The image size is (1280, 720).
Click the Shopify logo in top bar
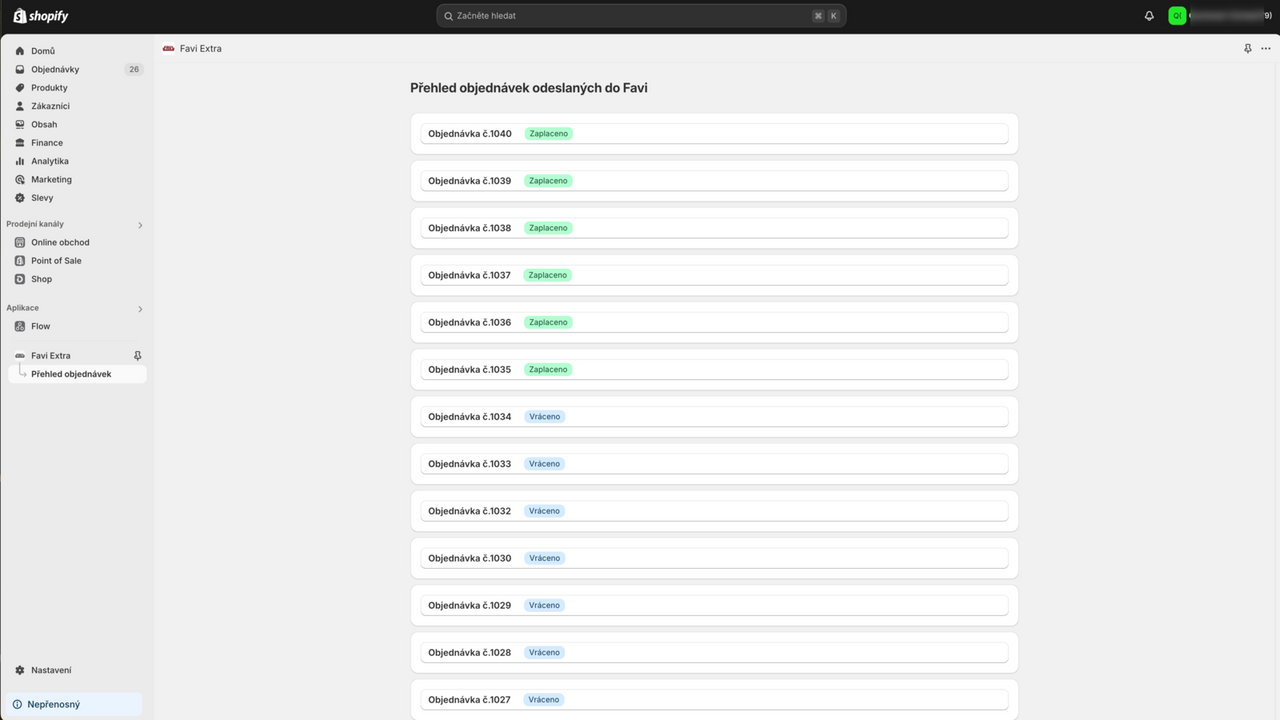[x=41, y=16]
